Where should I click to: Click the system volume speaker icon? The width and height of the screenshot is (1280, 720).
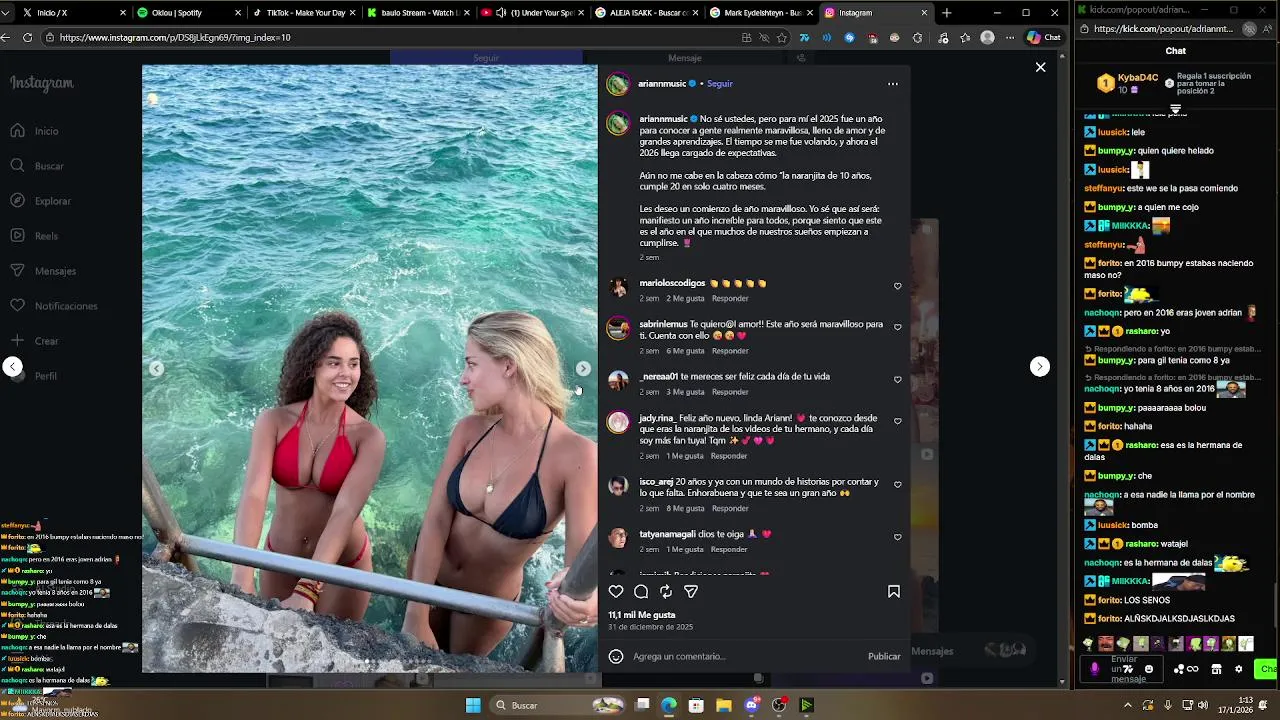click(1203, 705)
